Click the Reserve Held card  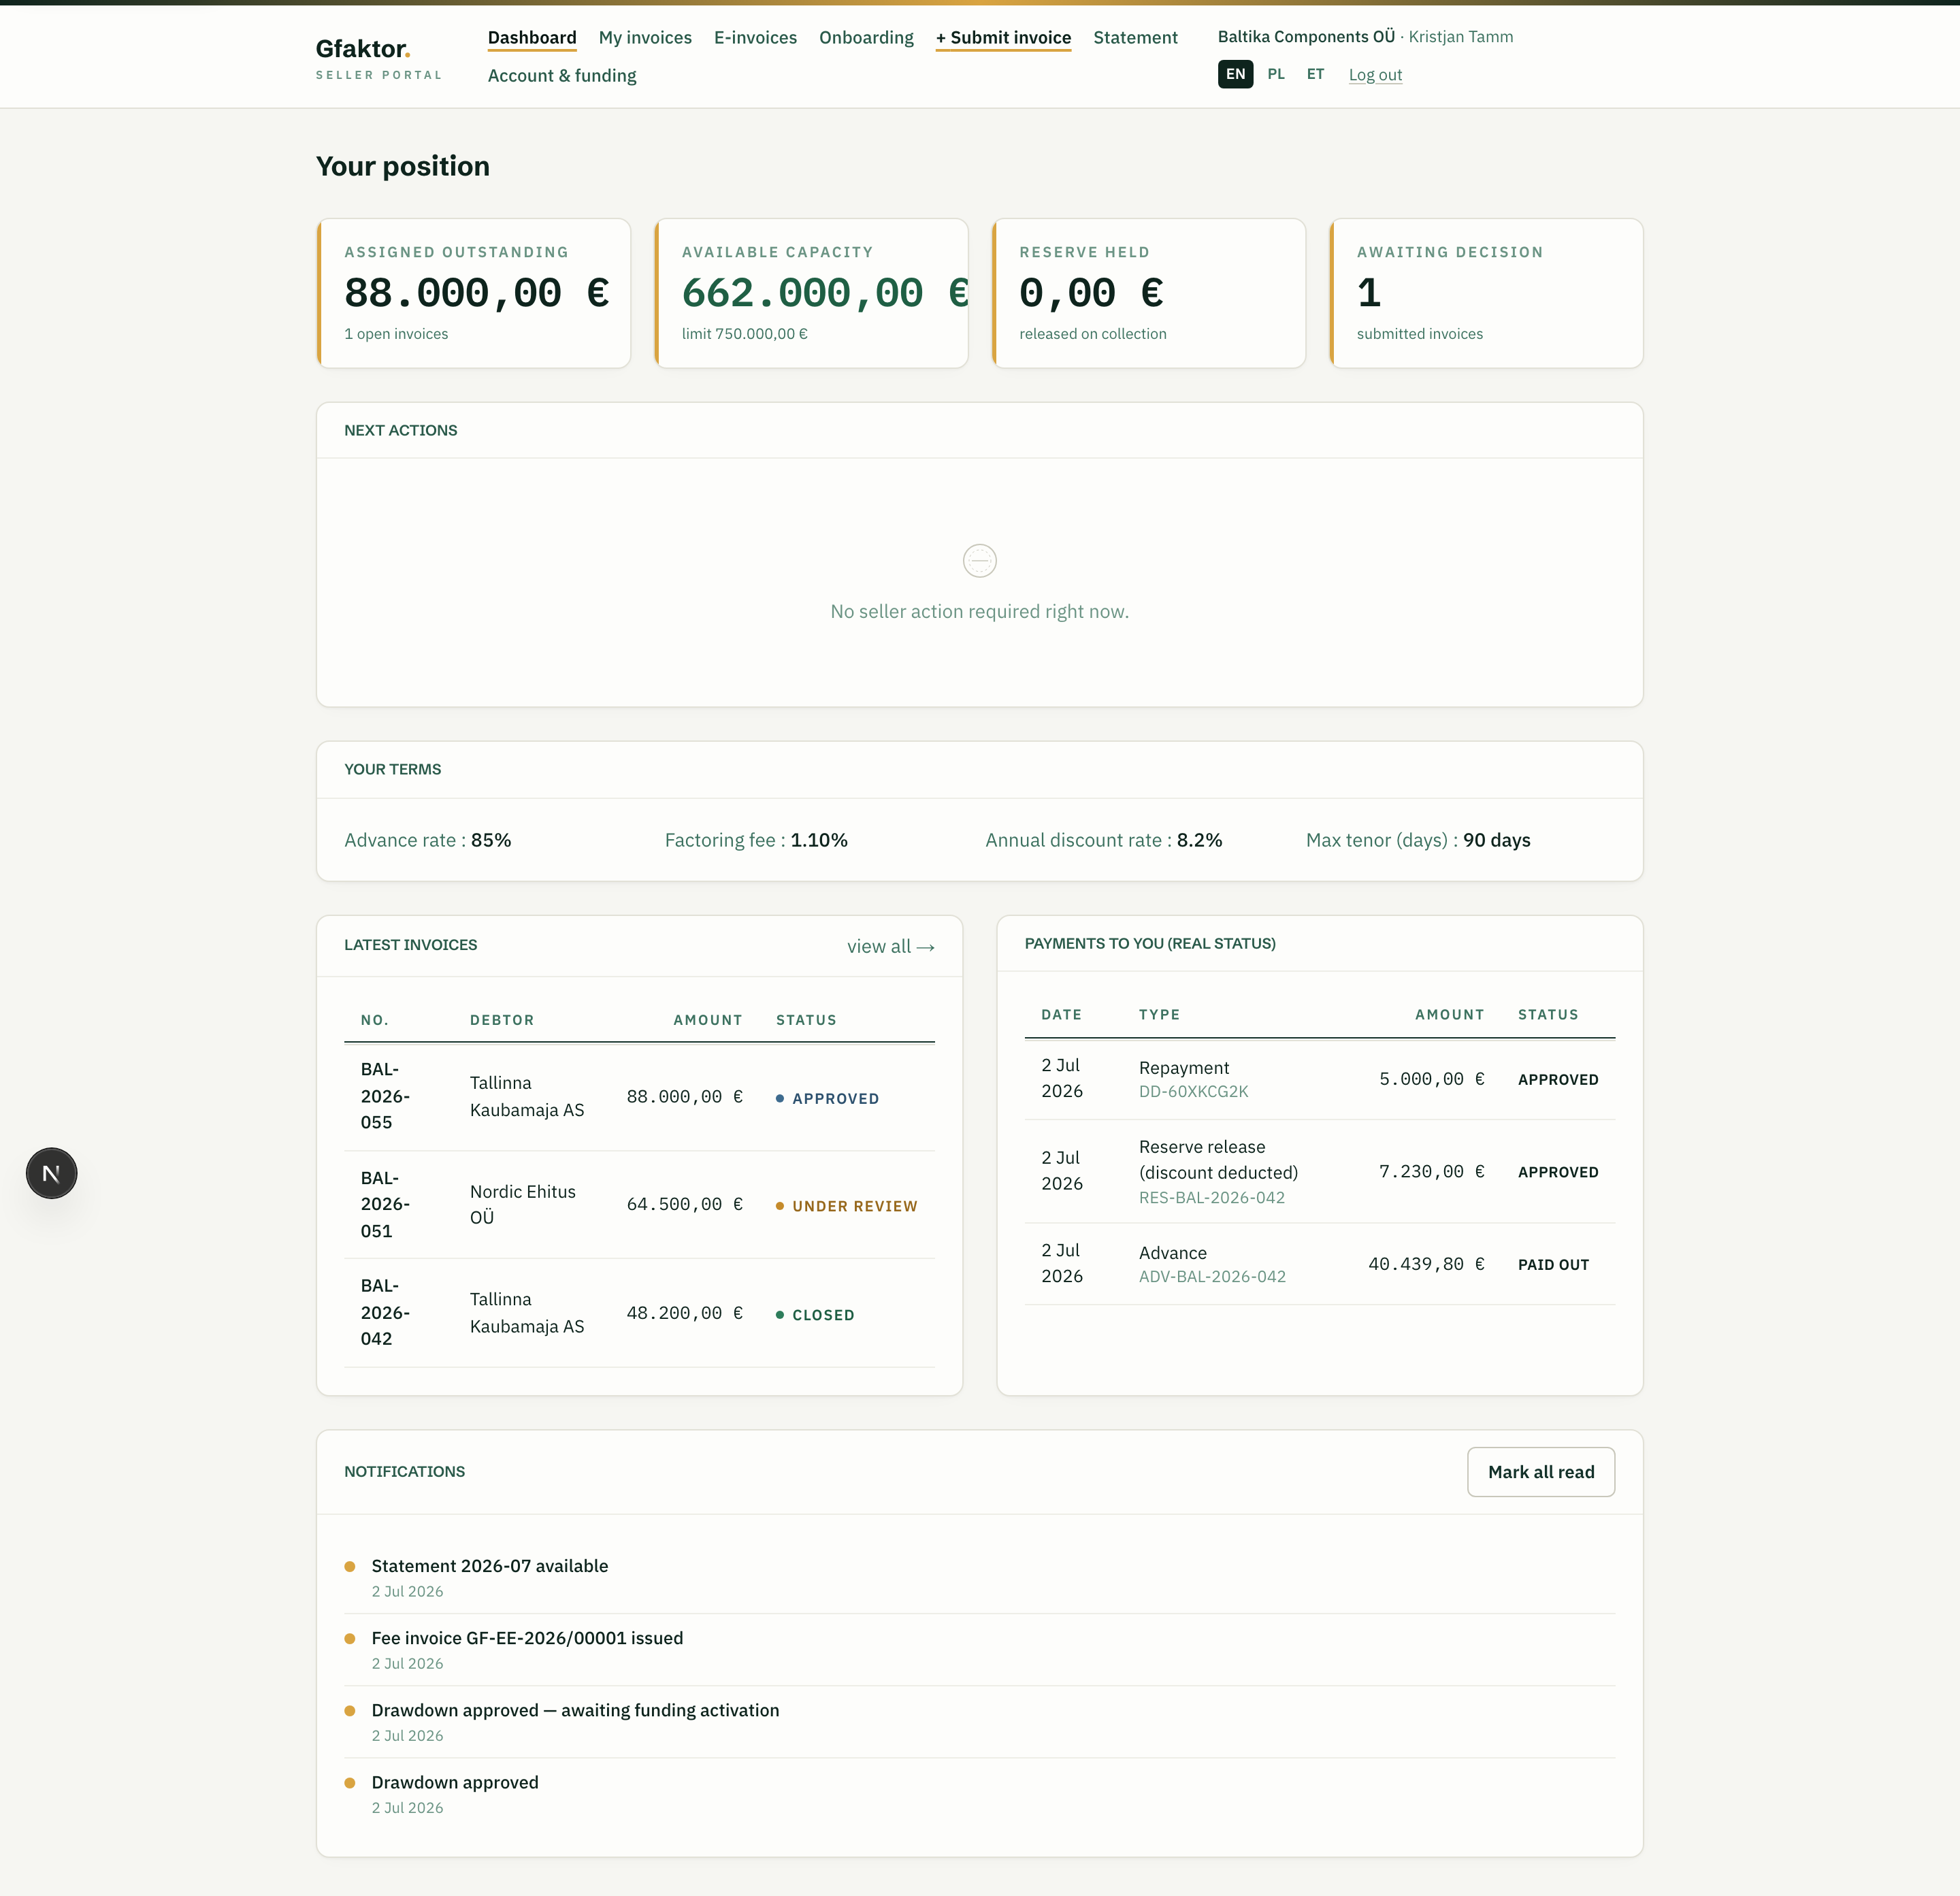1149,293
